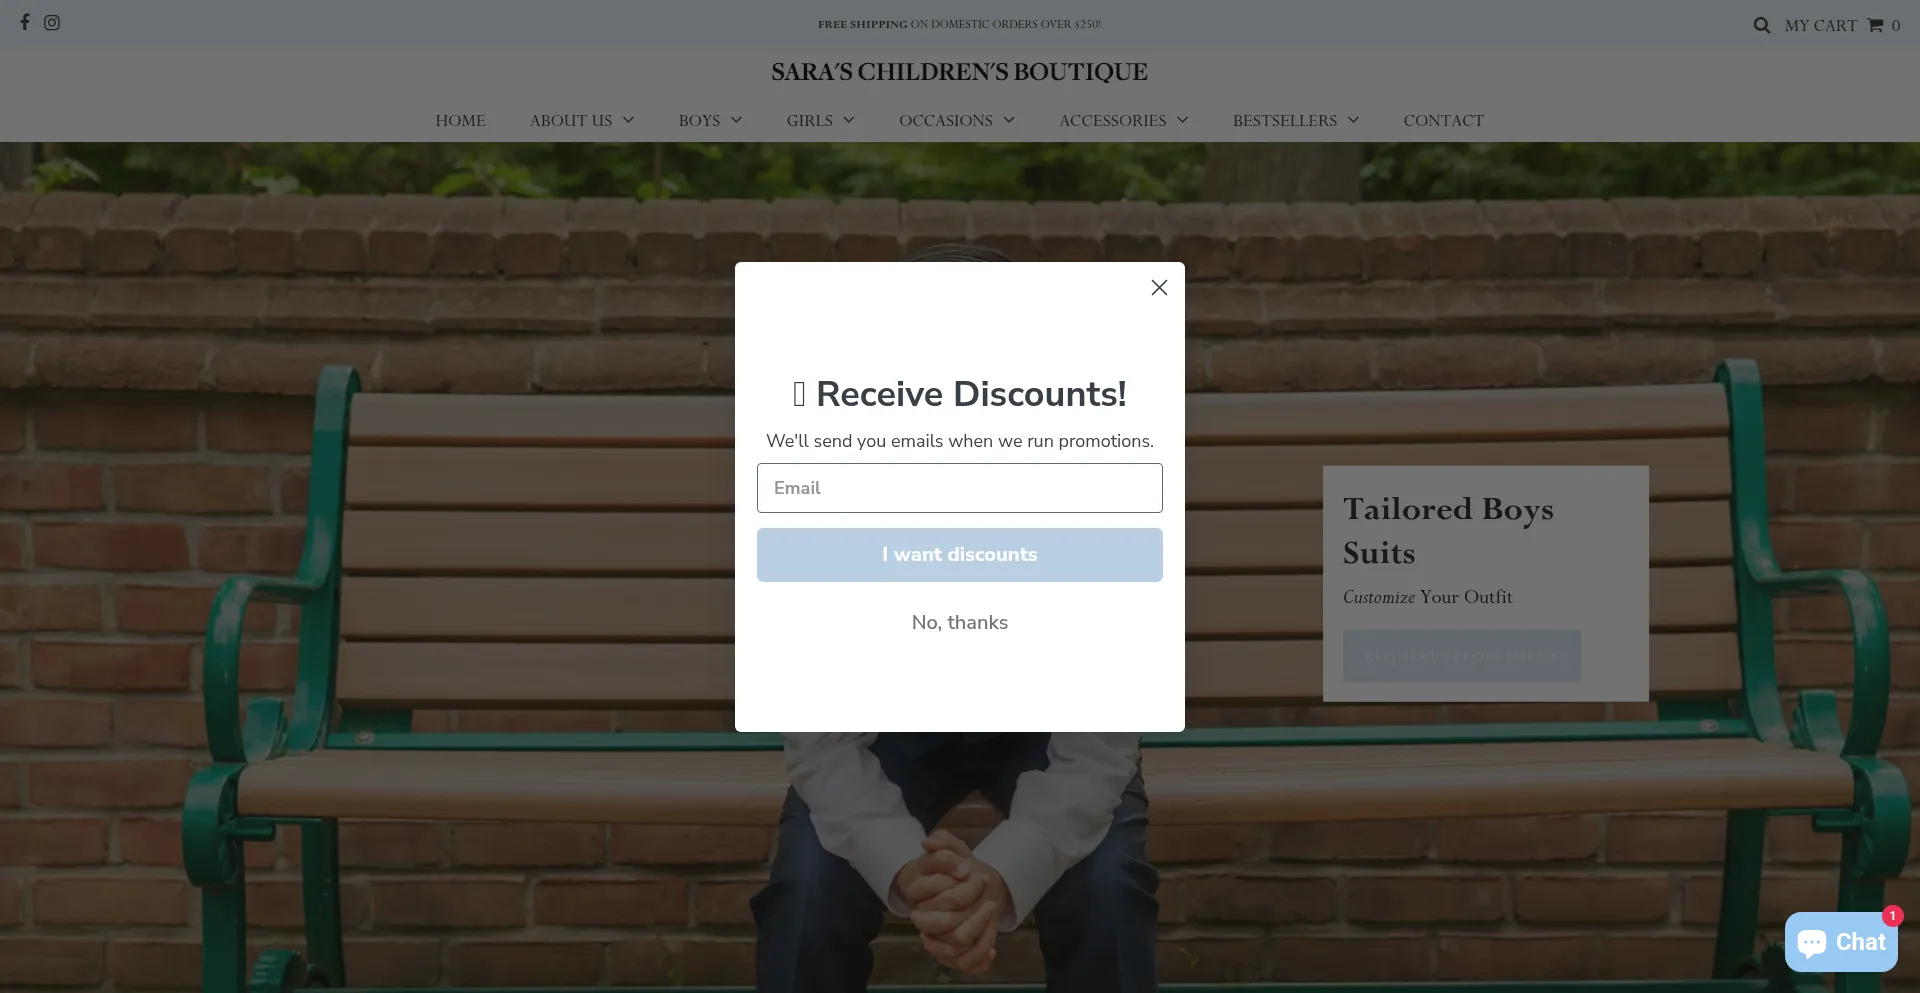Click the My Cart text link

(x=1821, y=25)
